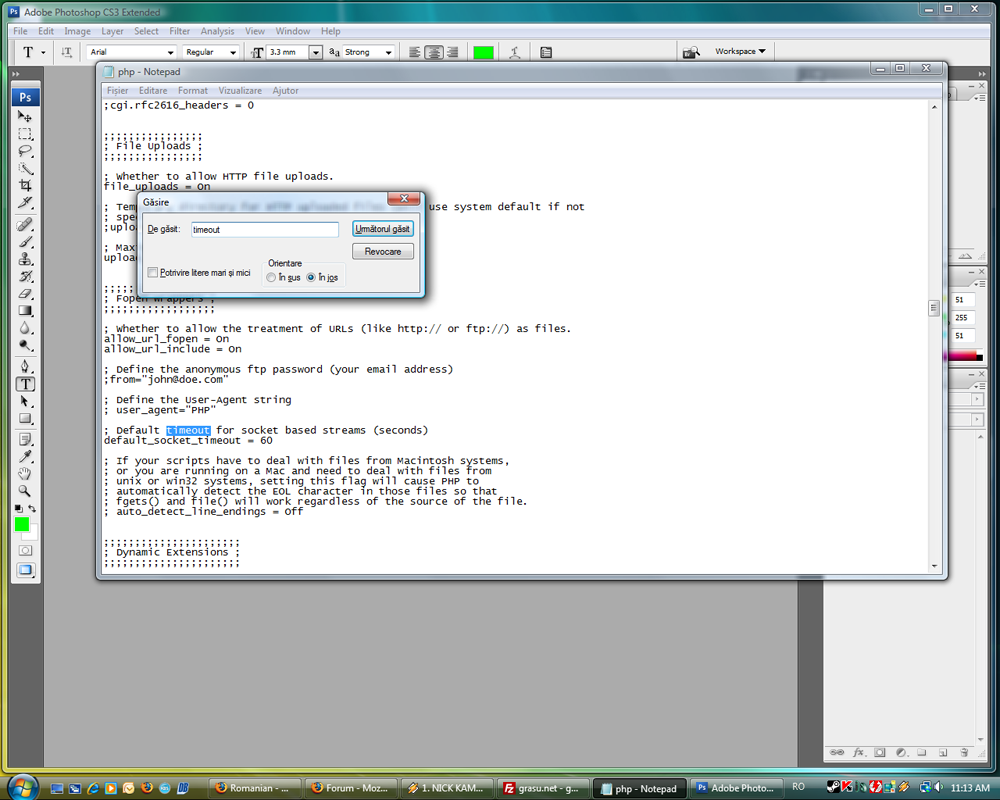Viewport: 1000px width, 800px height.
Task: Open the Filter menu in Photoshop
Action: [179, 31]
